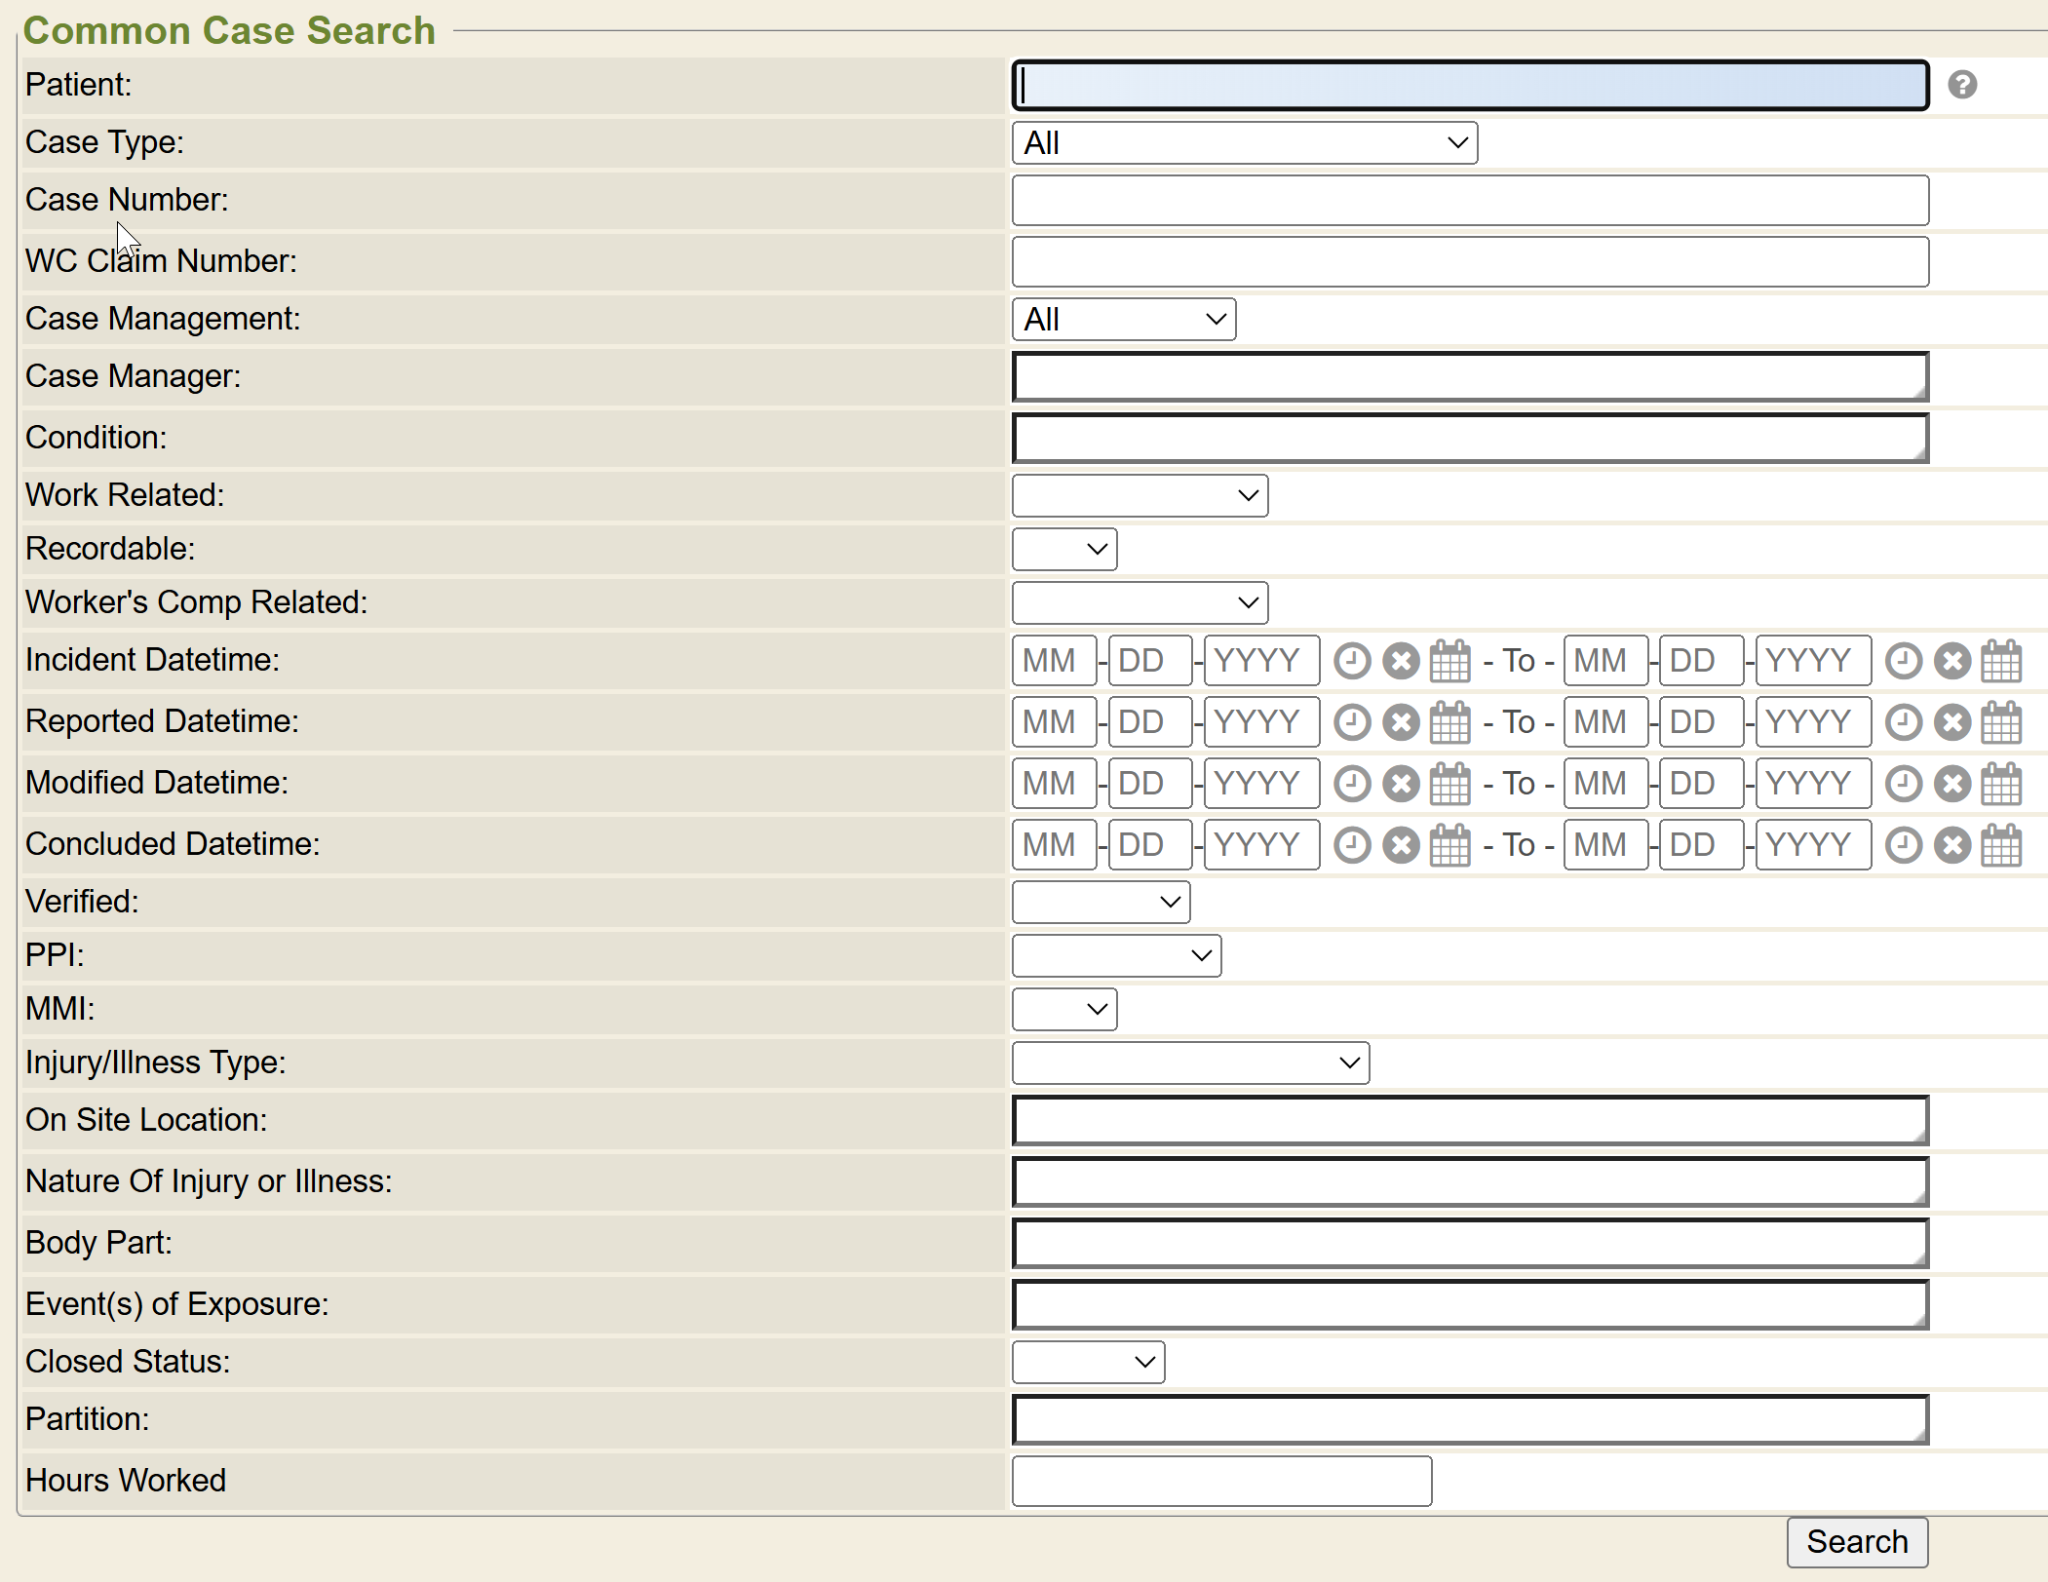Viewport: 2048px width, 1582px height.
Task: Expand the Case Type dropdown
Action: [1244, 143]
